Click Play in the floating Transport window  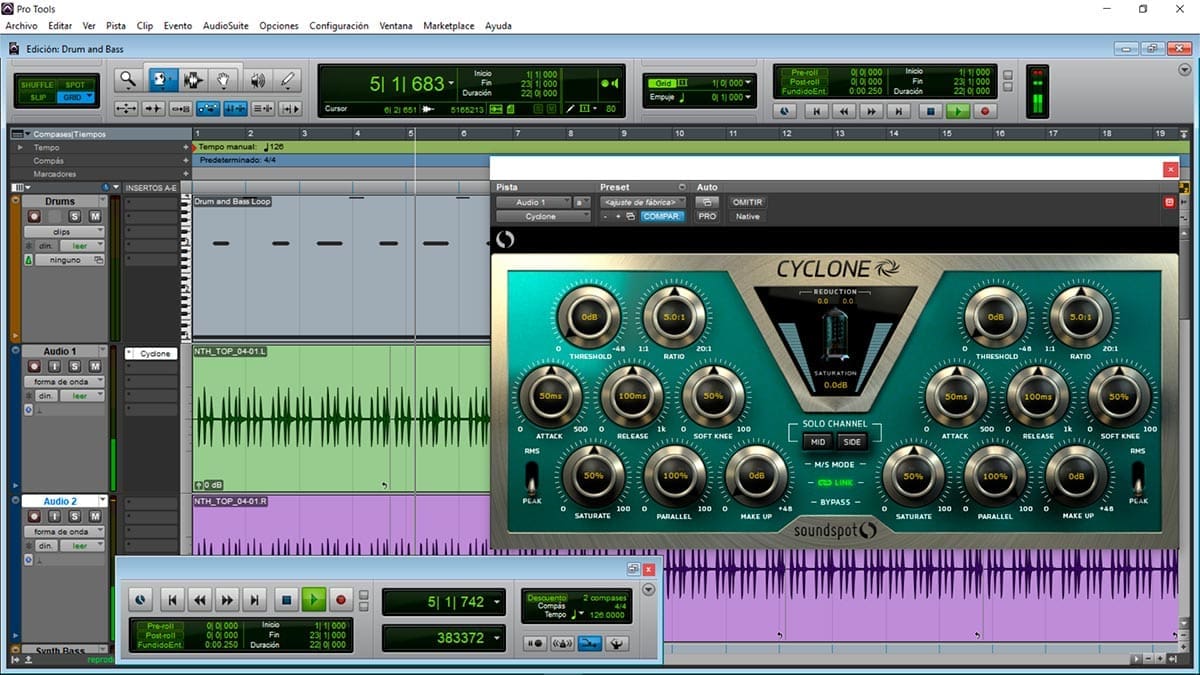[x=314, y=600]
